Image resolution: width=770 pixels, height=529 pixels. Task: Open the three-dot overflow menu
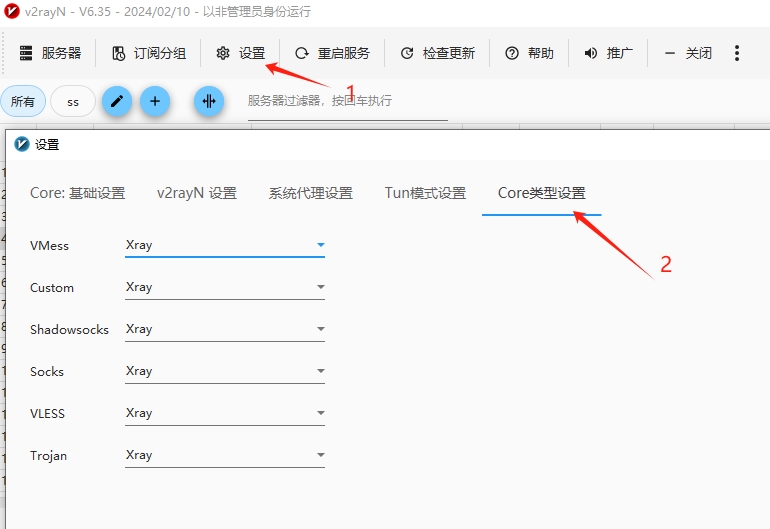[737, 53]
